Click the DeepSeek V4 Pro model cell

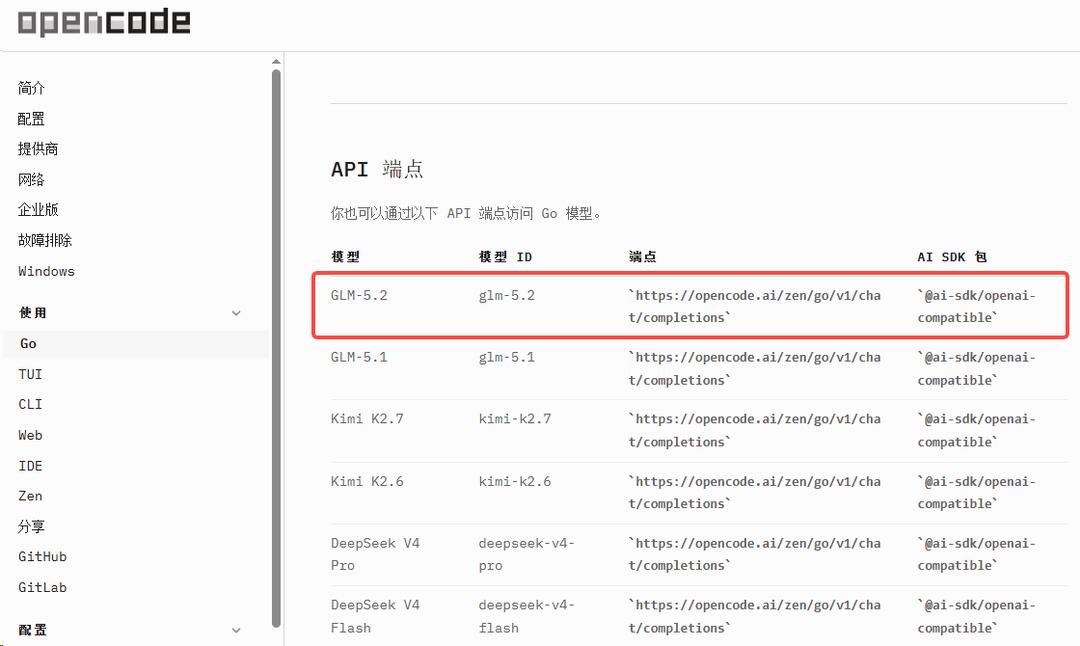[375, 554]
